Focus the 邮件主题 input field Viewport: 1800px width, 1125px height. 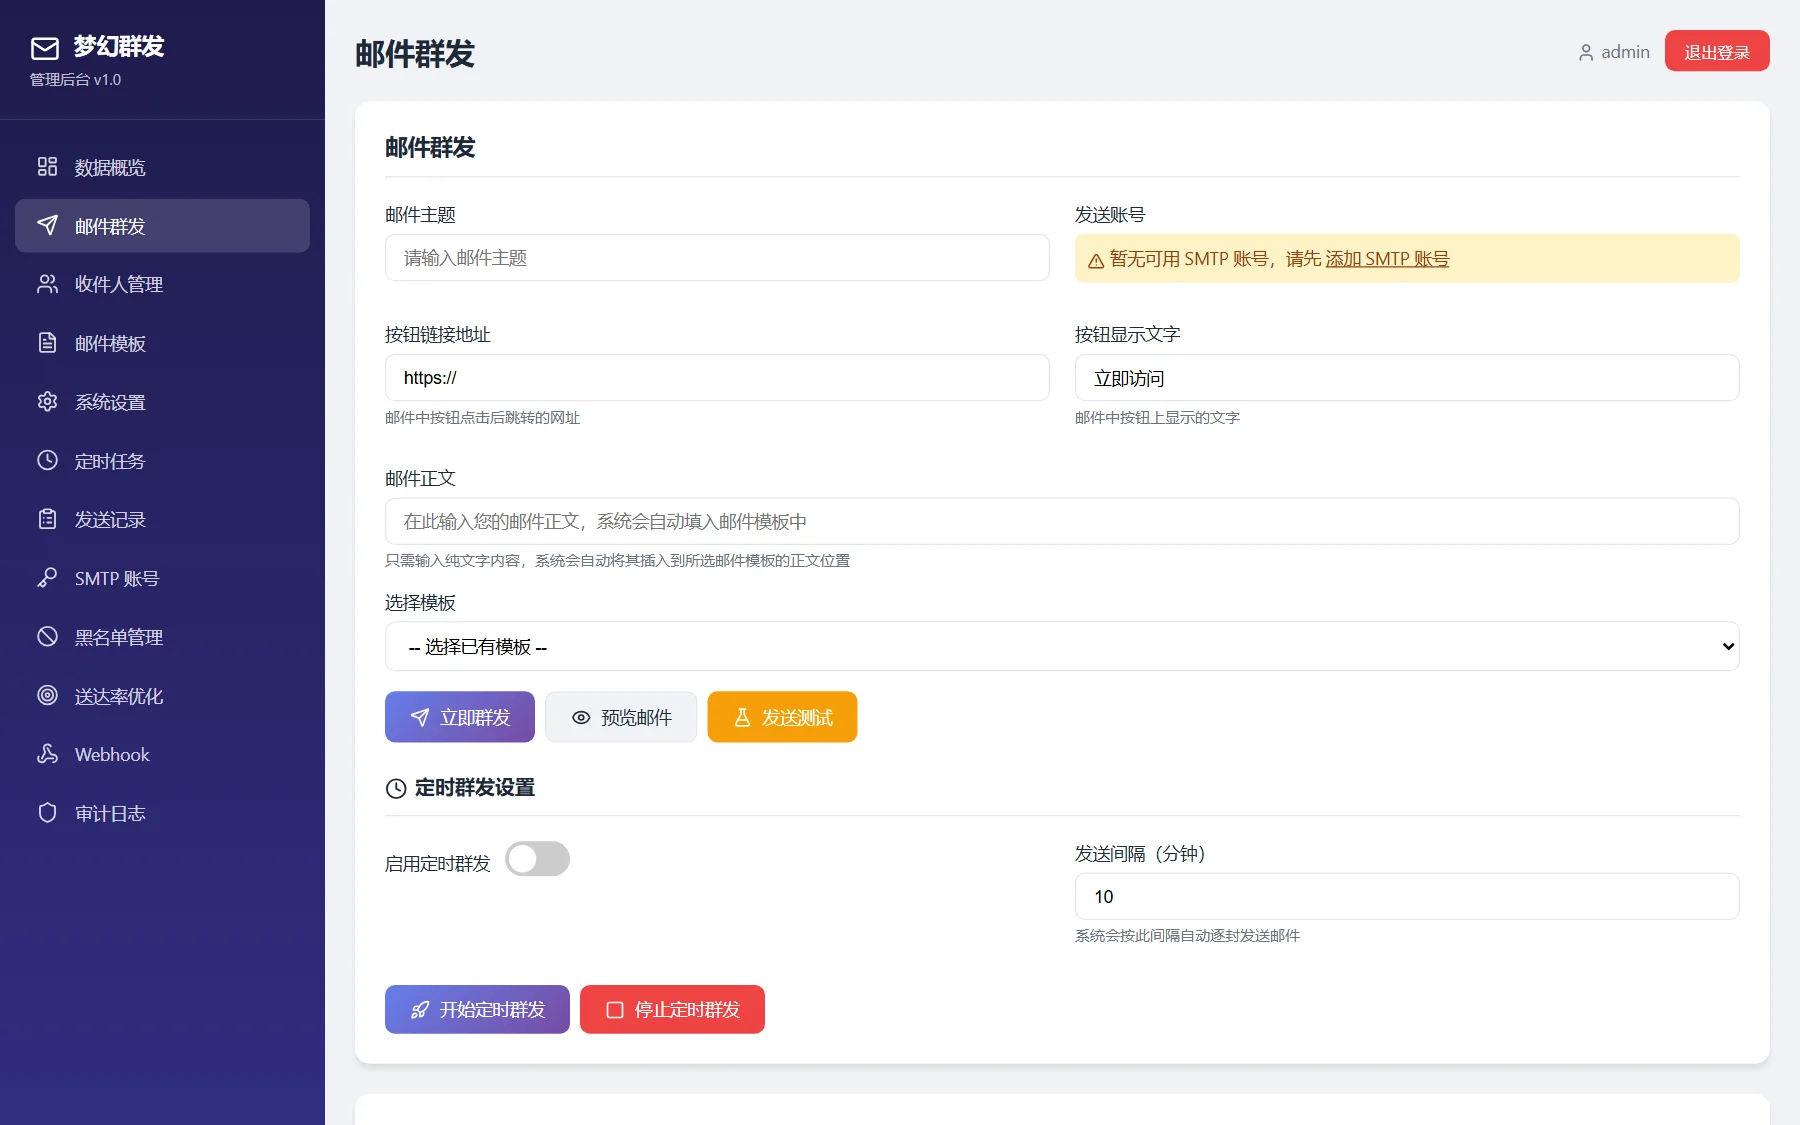click(x=717, y=258)
